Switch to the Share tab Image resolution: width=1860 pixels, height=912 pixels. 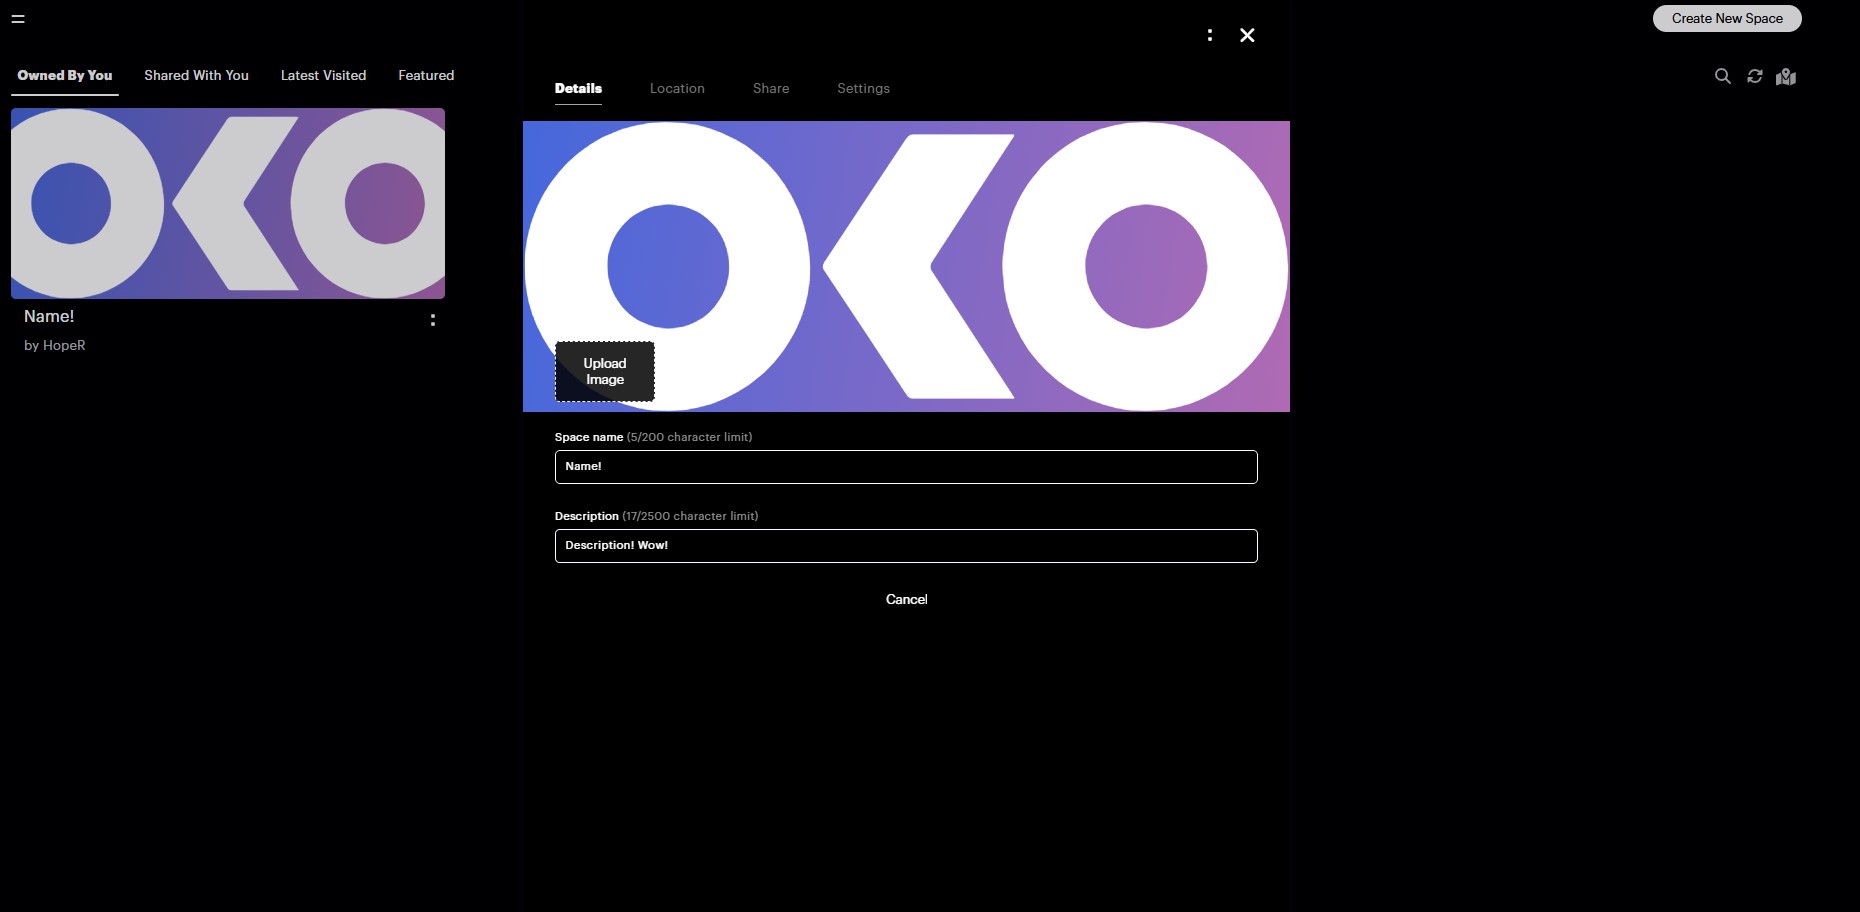(x=771, y=88)
